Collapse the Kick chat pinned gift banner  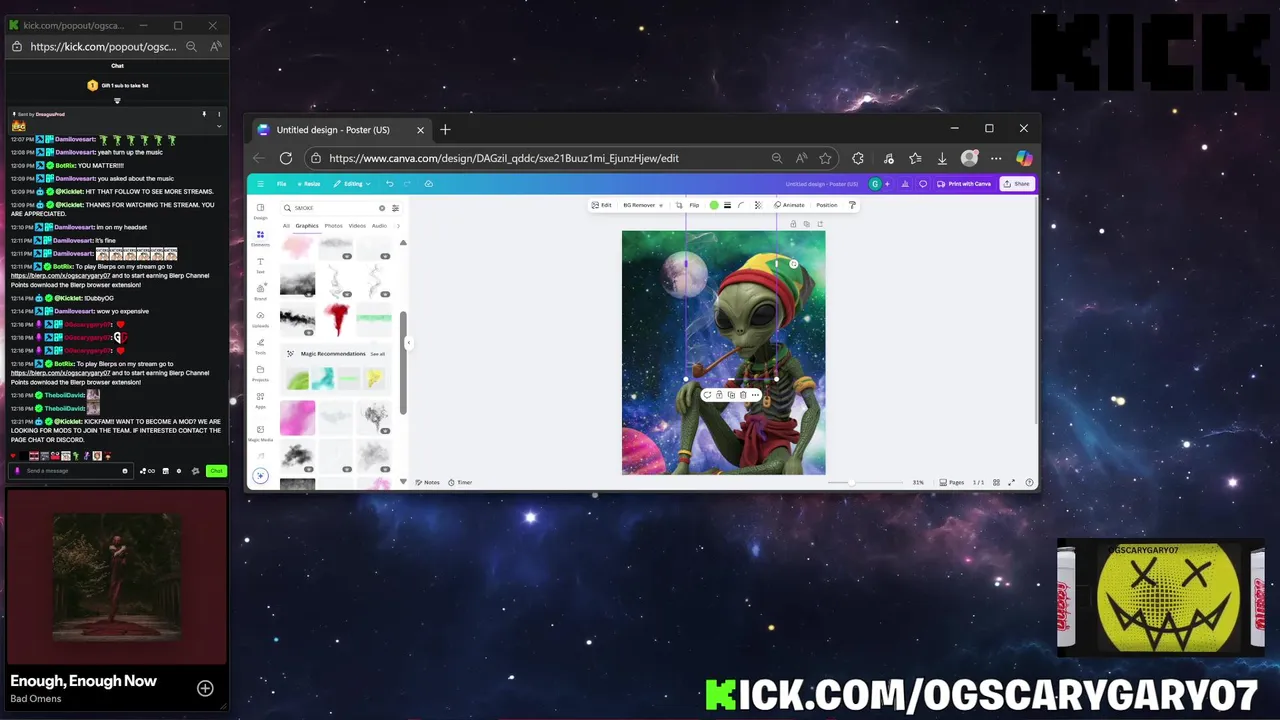pyautogui.click(x=117, y=100)
